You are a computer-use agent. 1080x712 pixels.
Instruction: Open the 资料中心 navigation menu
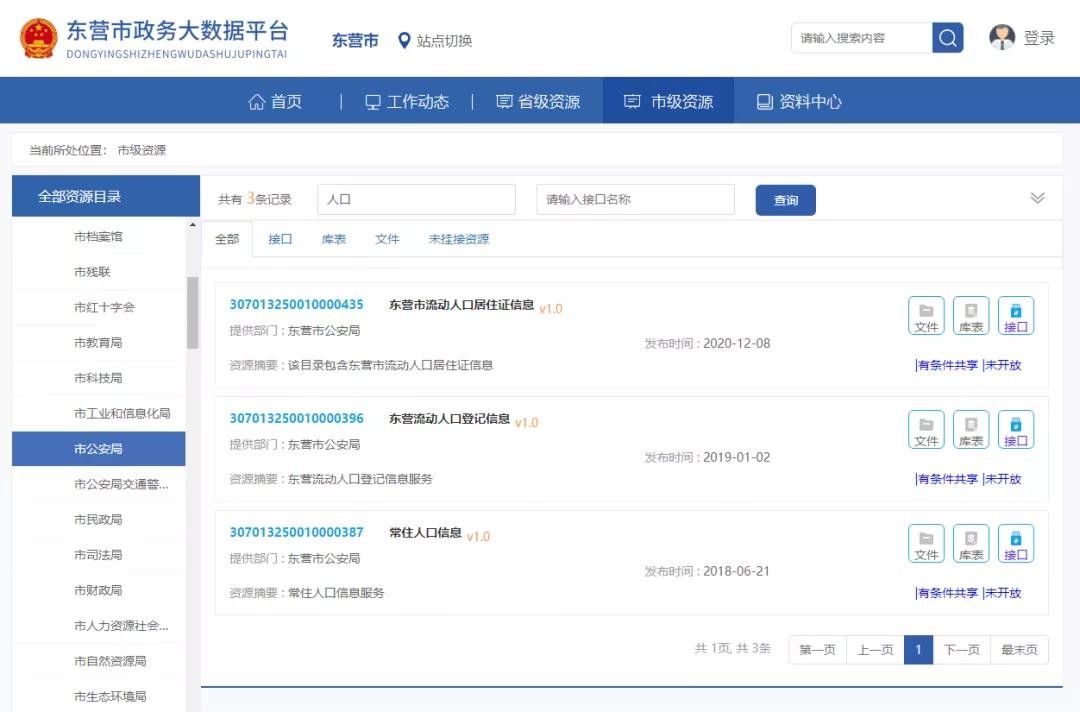[798, 101]
